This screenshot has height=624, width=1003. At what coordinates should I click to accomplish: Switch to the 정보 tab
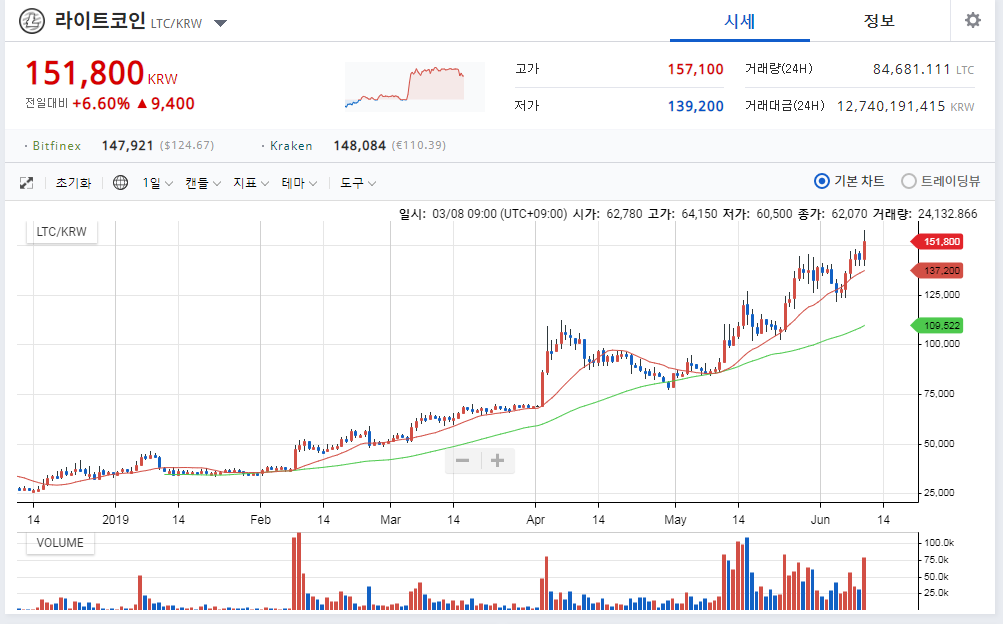(879, 21)
